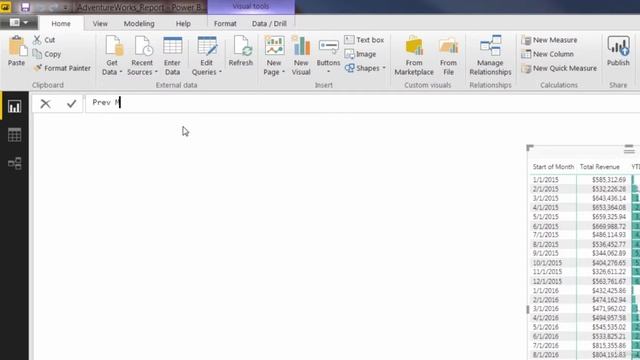Select the Home ribbon tab

click(x=61, y=24)
